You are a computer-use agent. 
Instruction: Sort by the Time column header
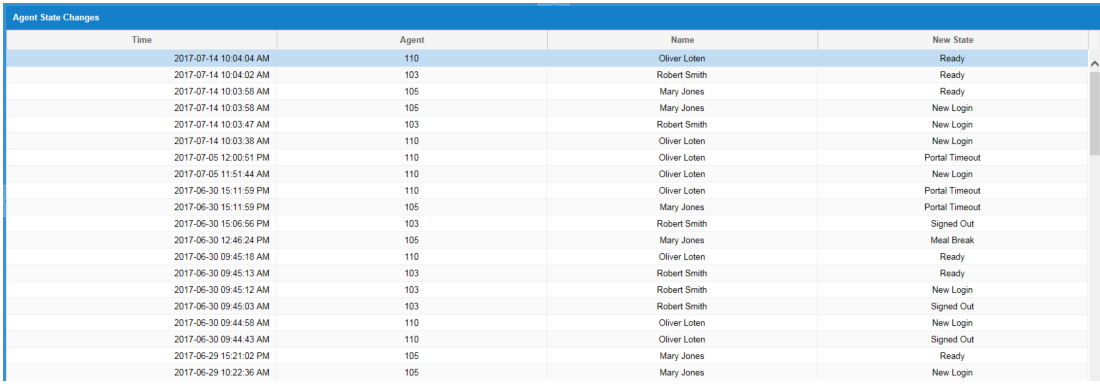(142, 40)
